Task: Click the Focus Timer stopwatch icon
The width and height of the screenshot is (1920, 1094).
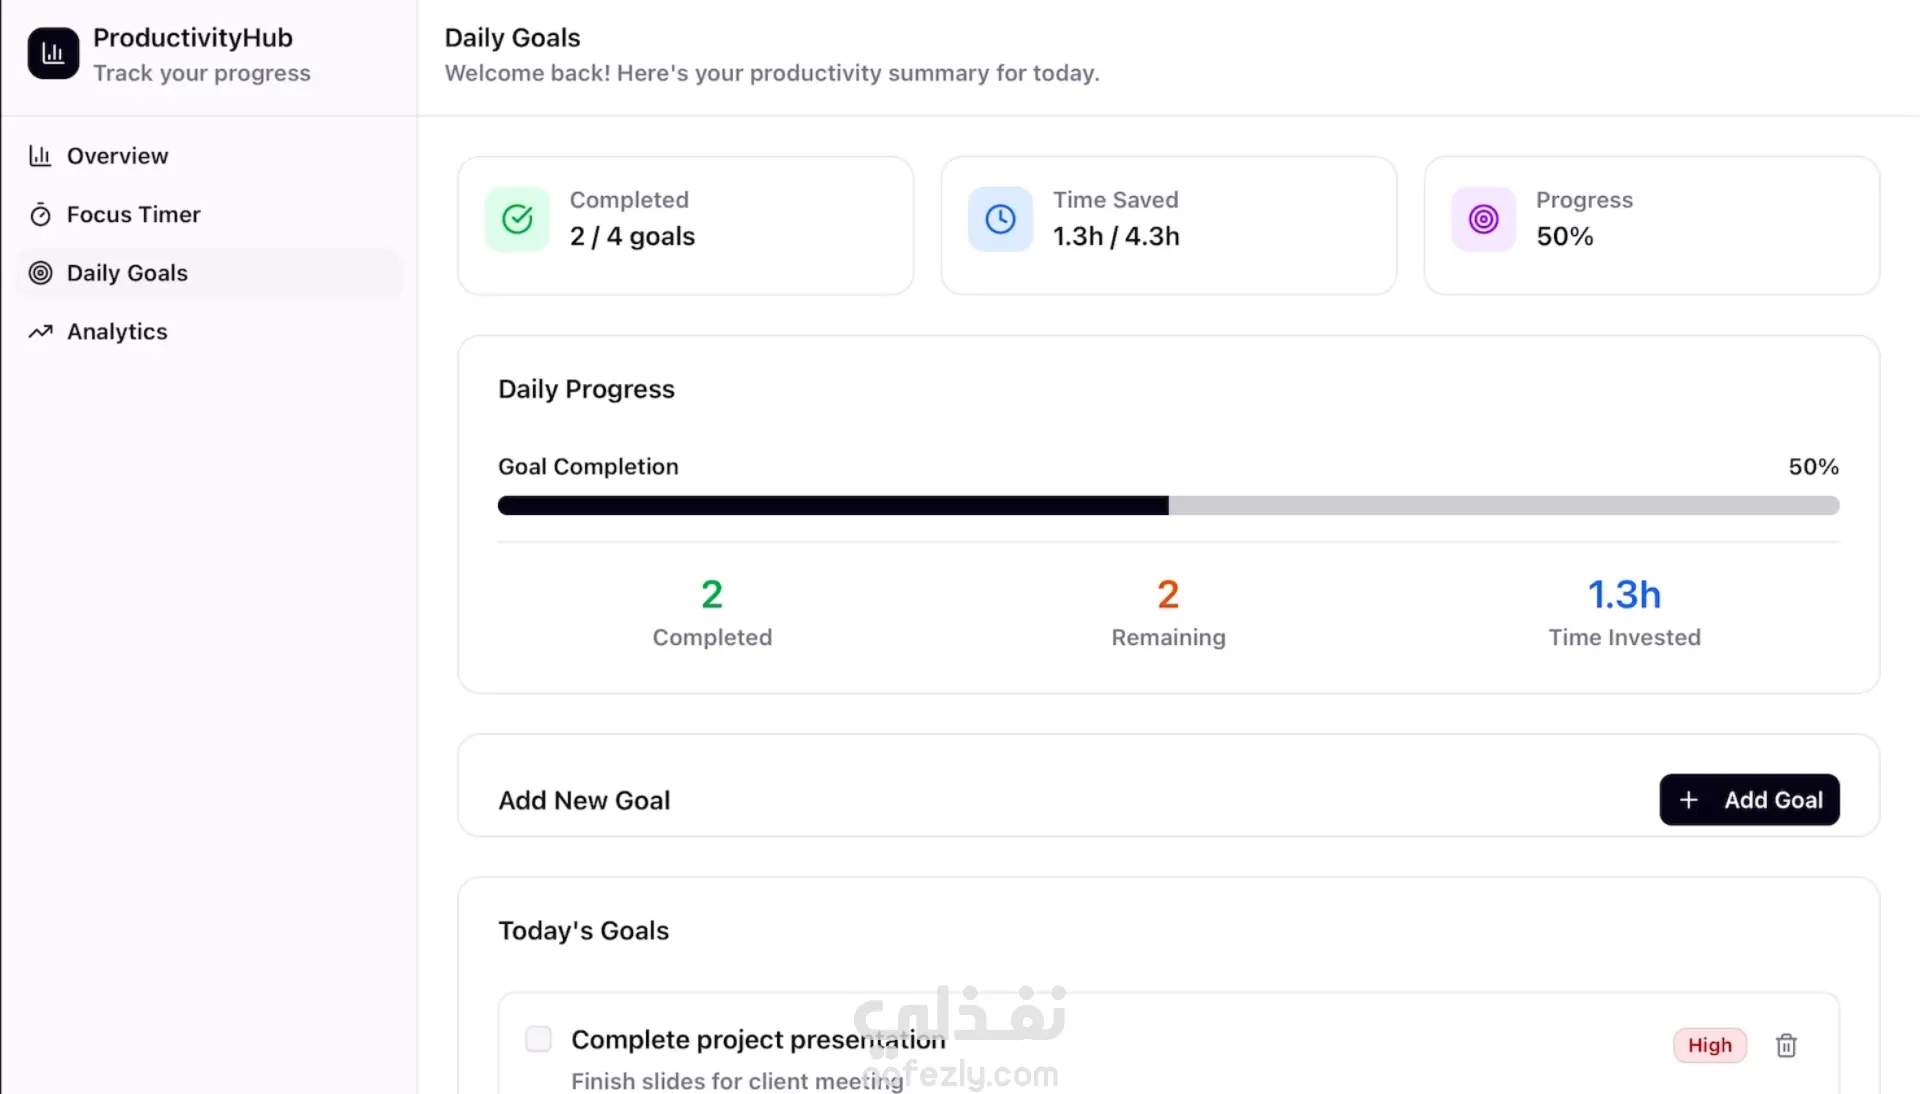Action: (x=40, y=215)
